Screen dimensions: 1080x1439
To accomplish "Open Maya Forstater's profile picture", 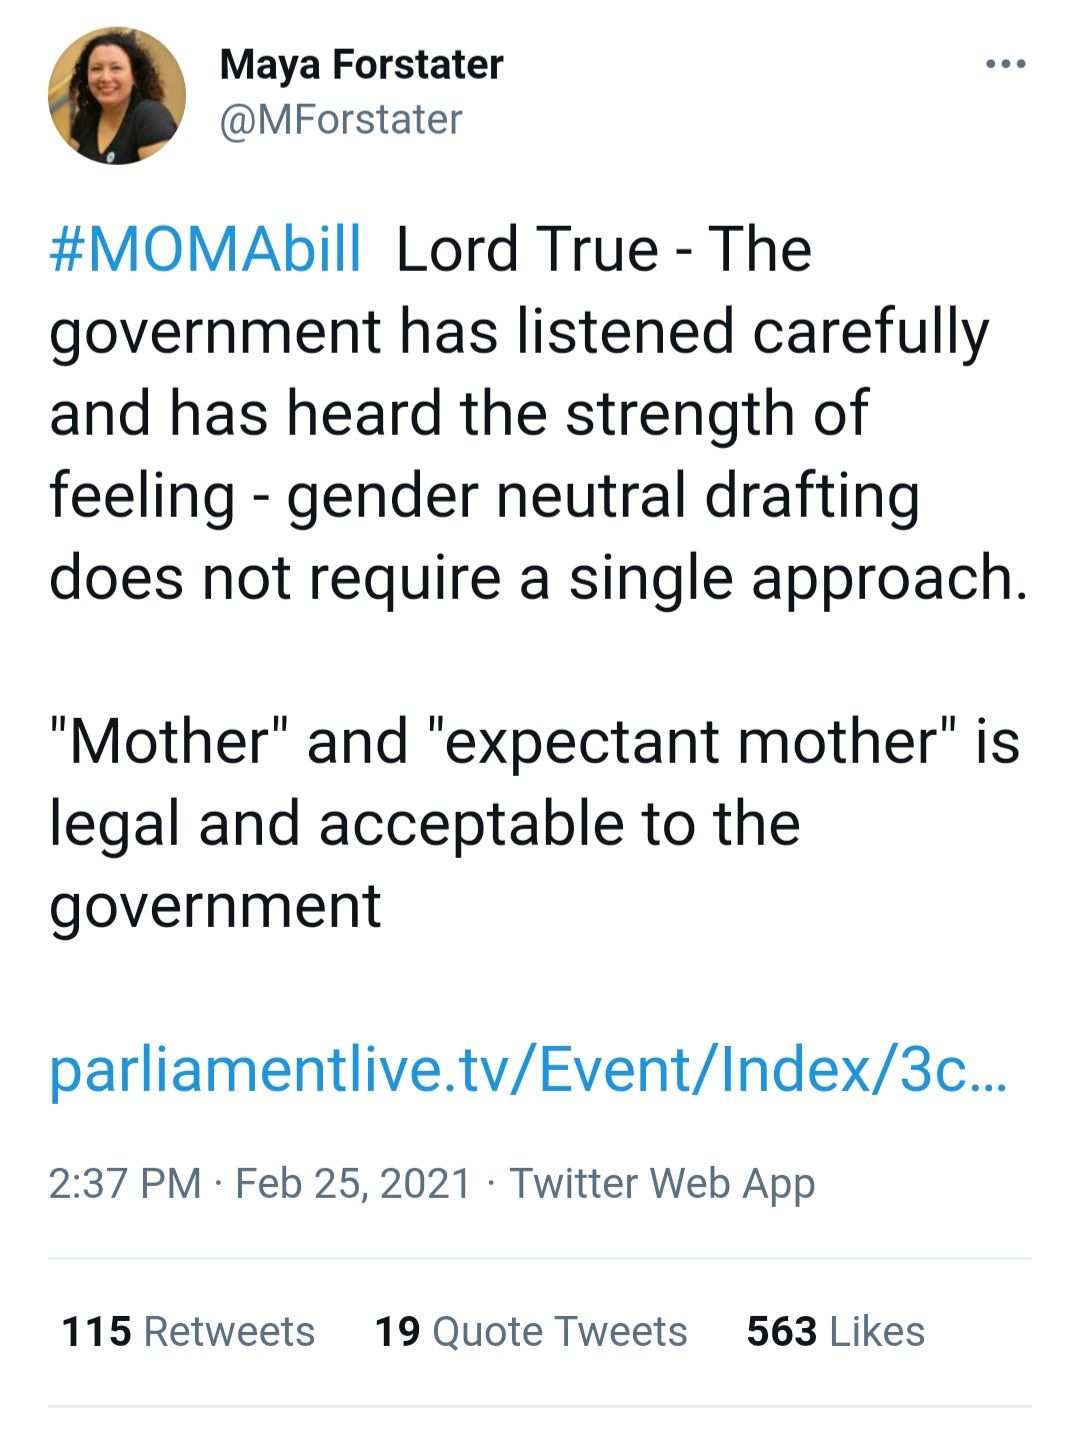I will pyautogui.click(x=117, y=96).
